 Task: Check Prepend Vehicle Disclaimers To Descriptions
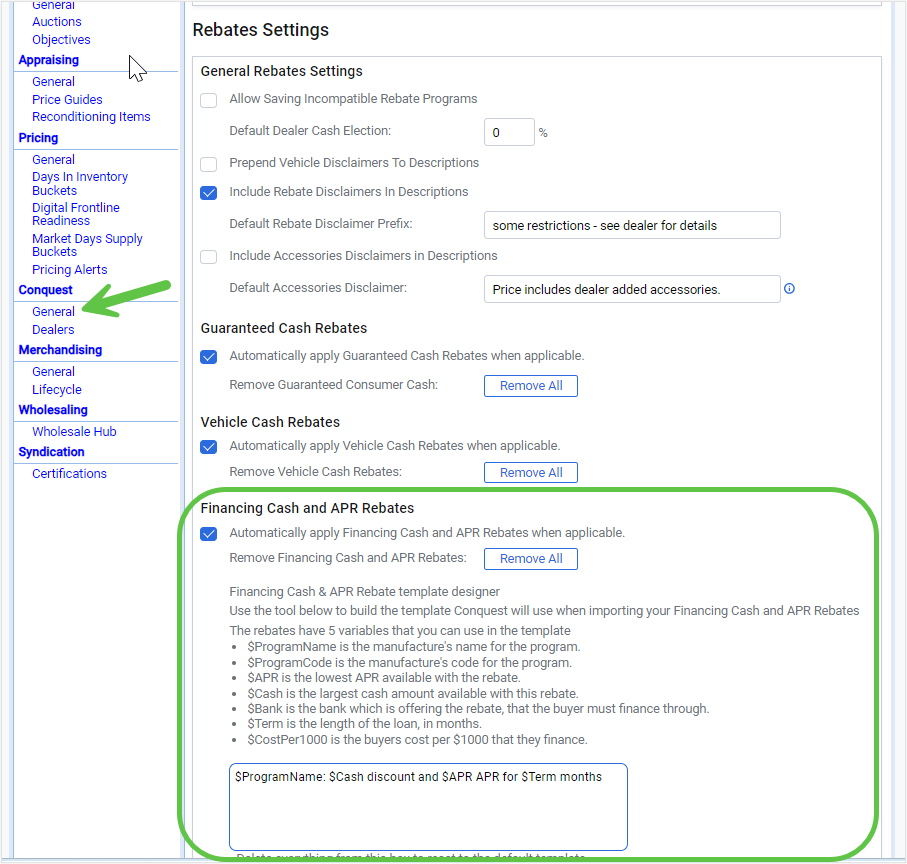(209, 164)
